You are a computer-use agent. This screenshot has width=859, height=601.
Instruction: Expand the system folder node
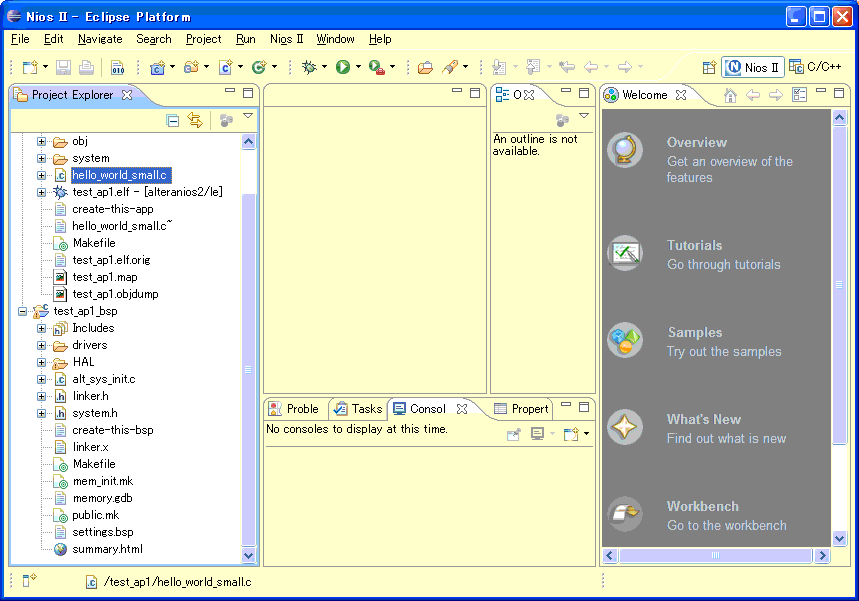[41, 158]
